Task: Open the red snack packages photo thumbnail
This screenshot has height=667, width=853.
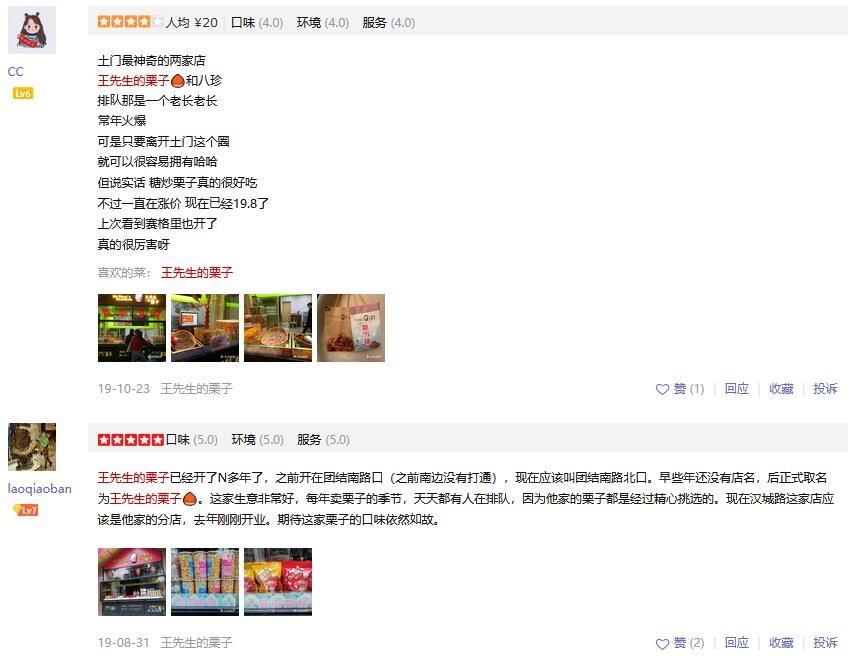Action: coord(278,582)
